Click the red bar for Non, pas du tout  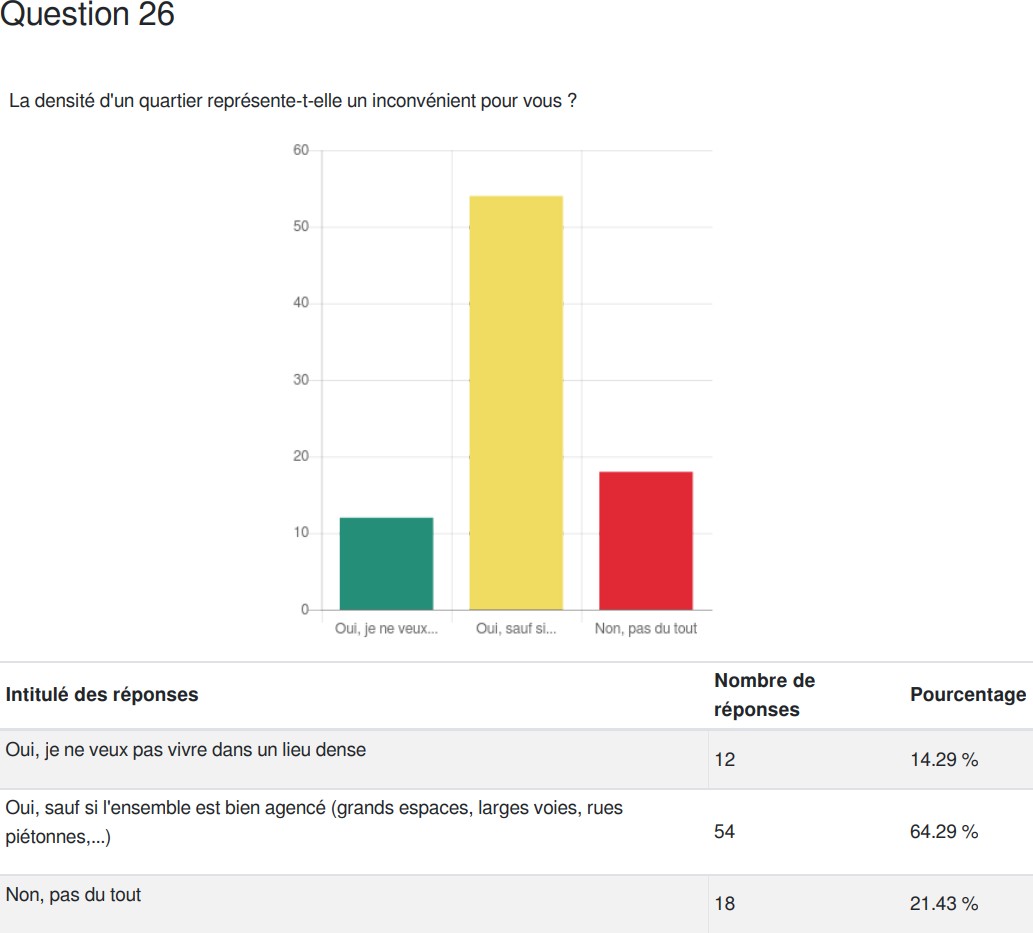tap(646, 540)
